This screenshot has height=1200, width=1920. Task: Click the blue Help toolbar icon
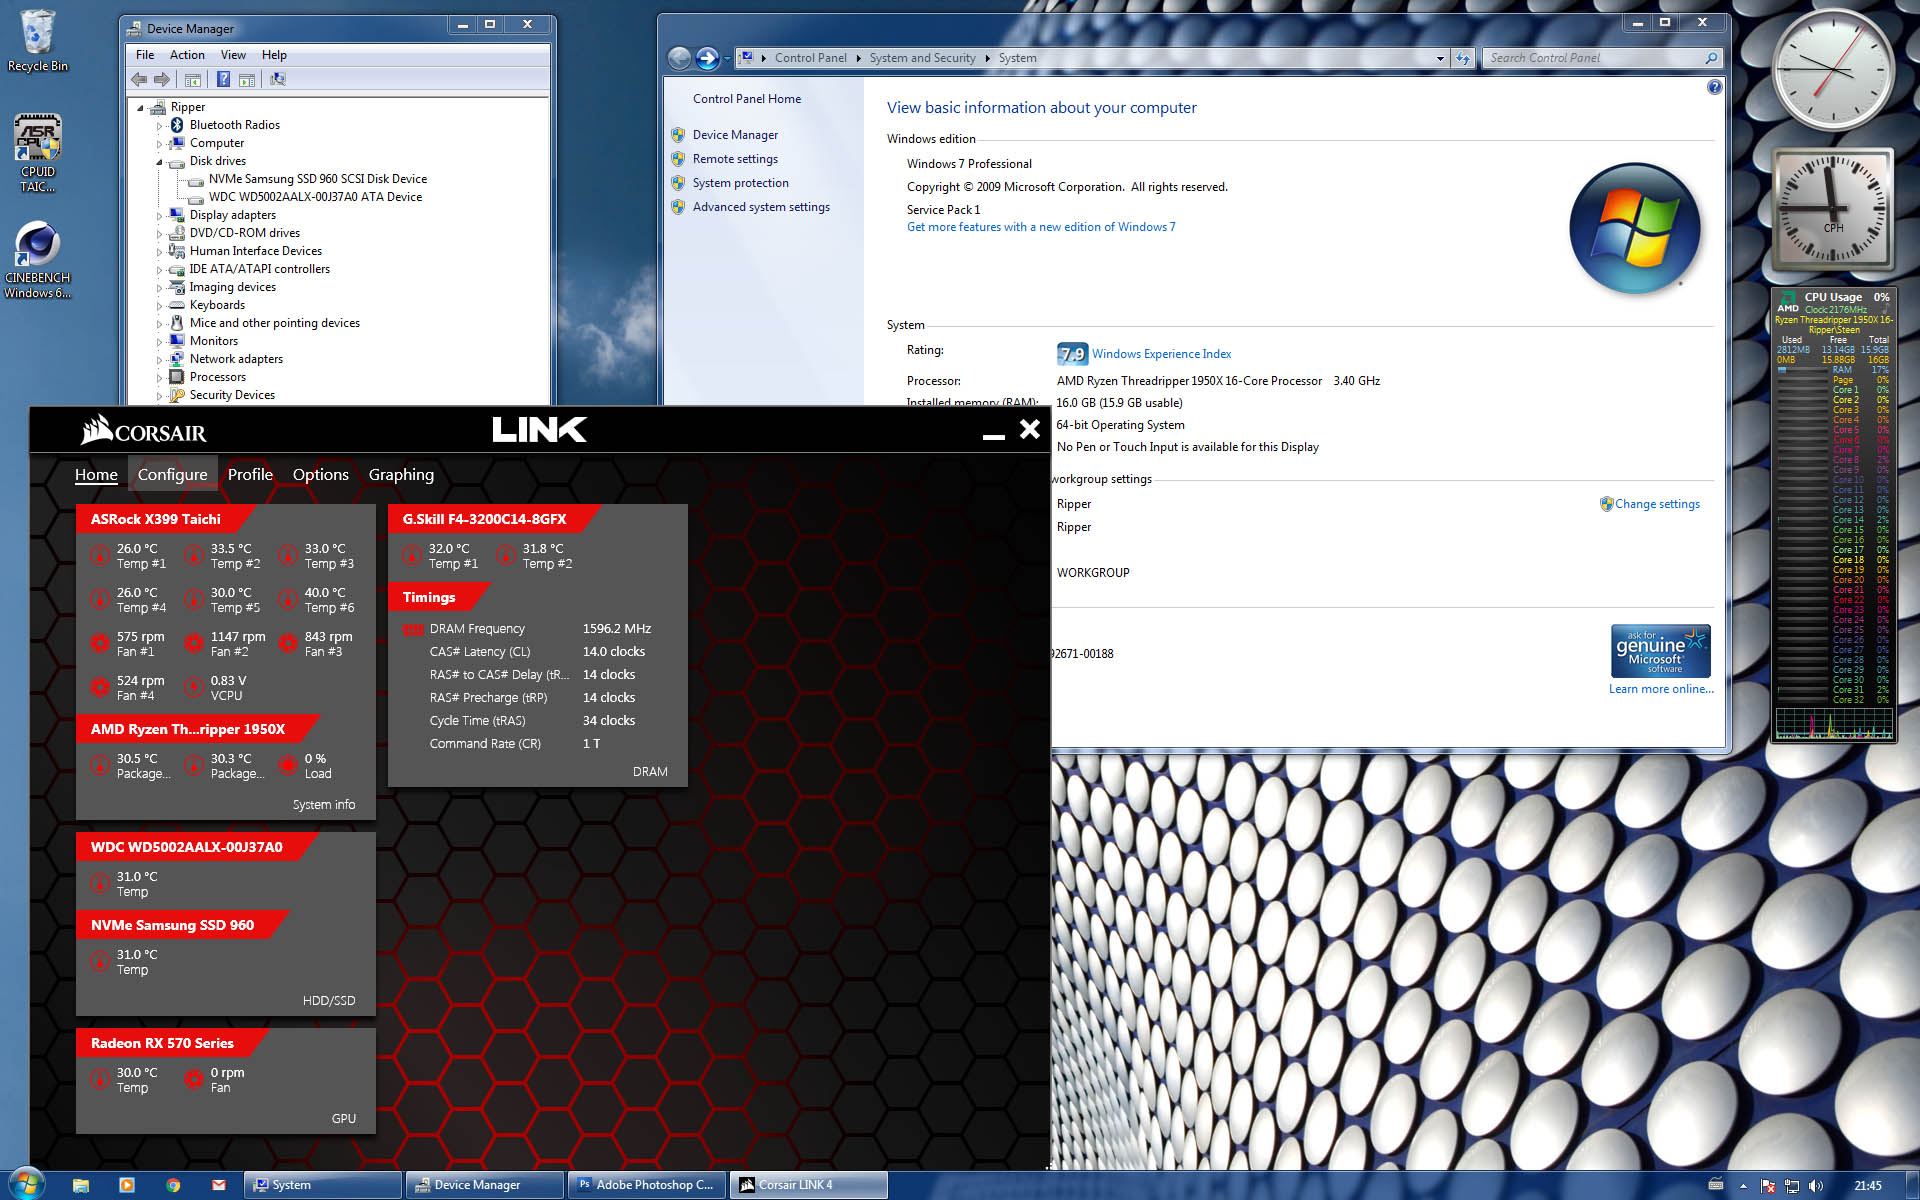pyautogui.click(x=223, y=79)
